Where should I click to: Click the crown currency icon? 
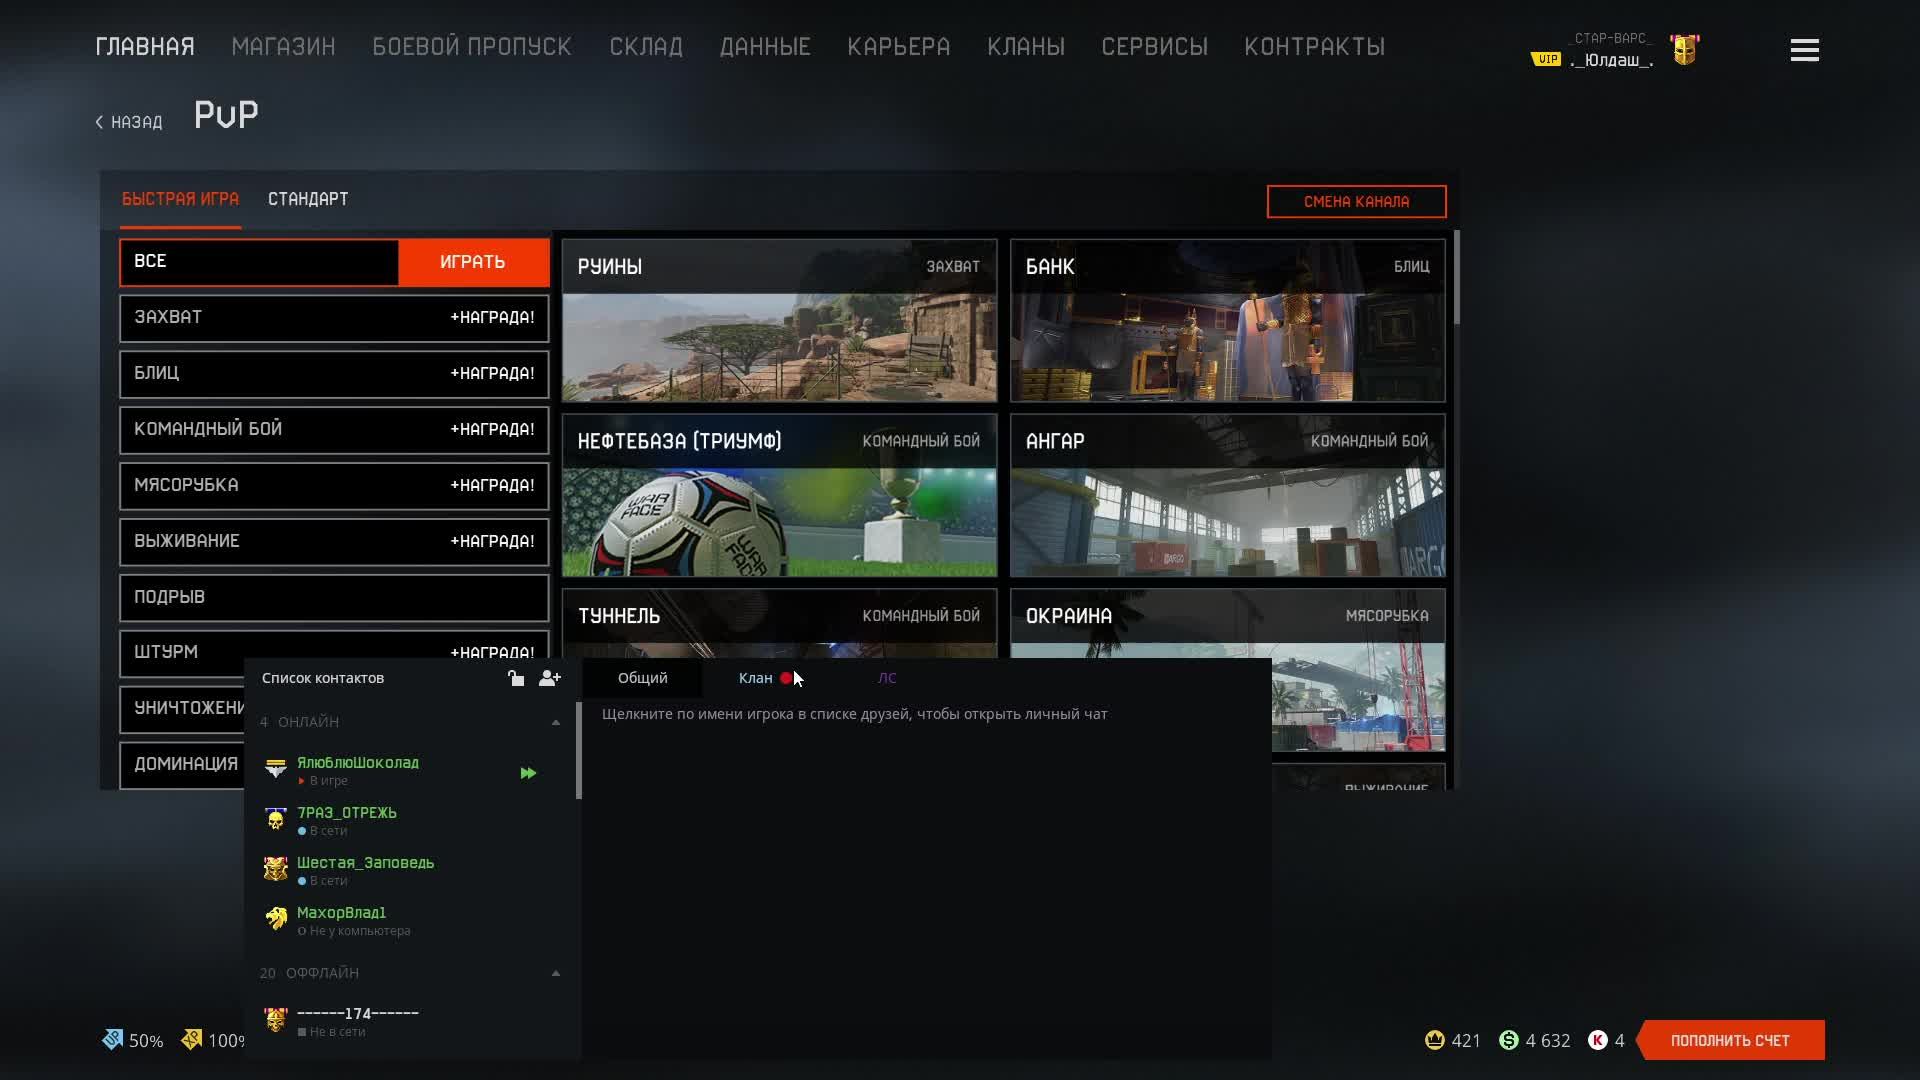tap(1434, 1040)
